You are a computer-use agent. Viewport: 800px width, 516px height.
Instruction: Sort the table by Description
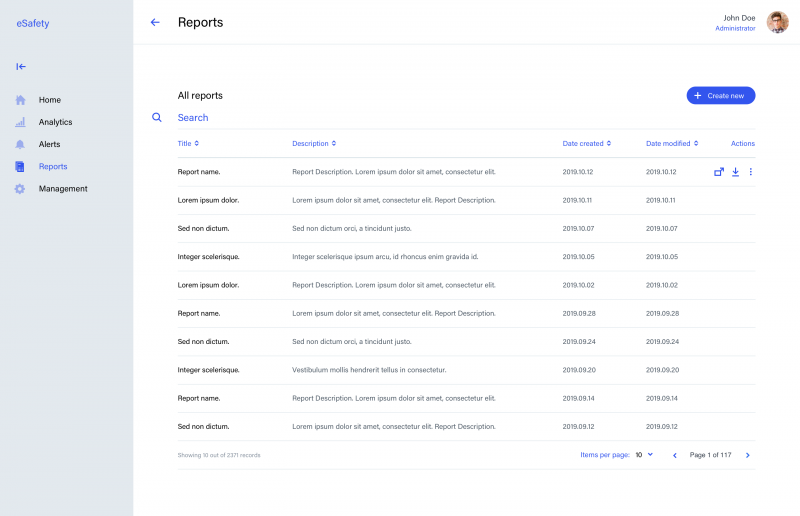click(314, 143)
